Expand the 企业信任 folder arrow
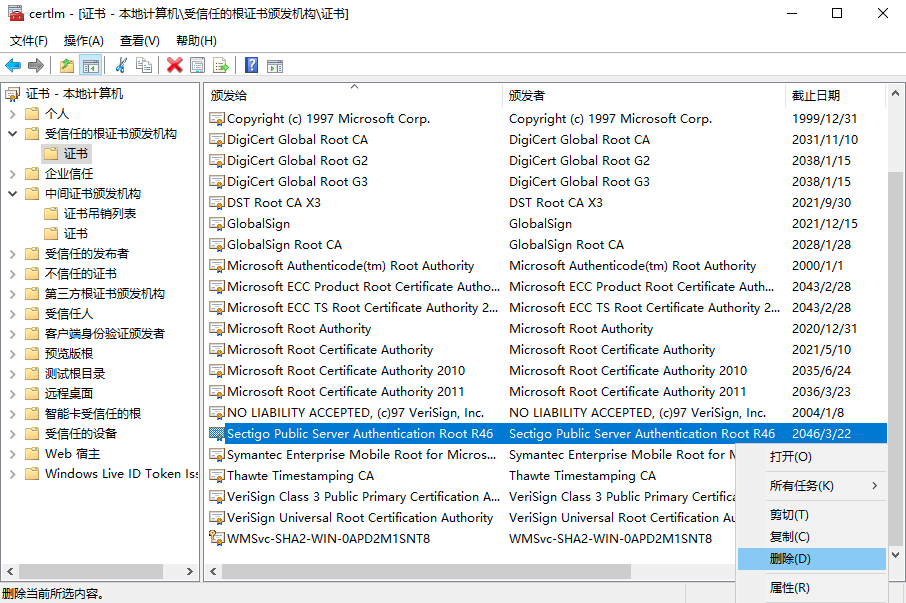The width and height of the screenshot is (906, 603). (12, 174)
